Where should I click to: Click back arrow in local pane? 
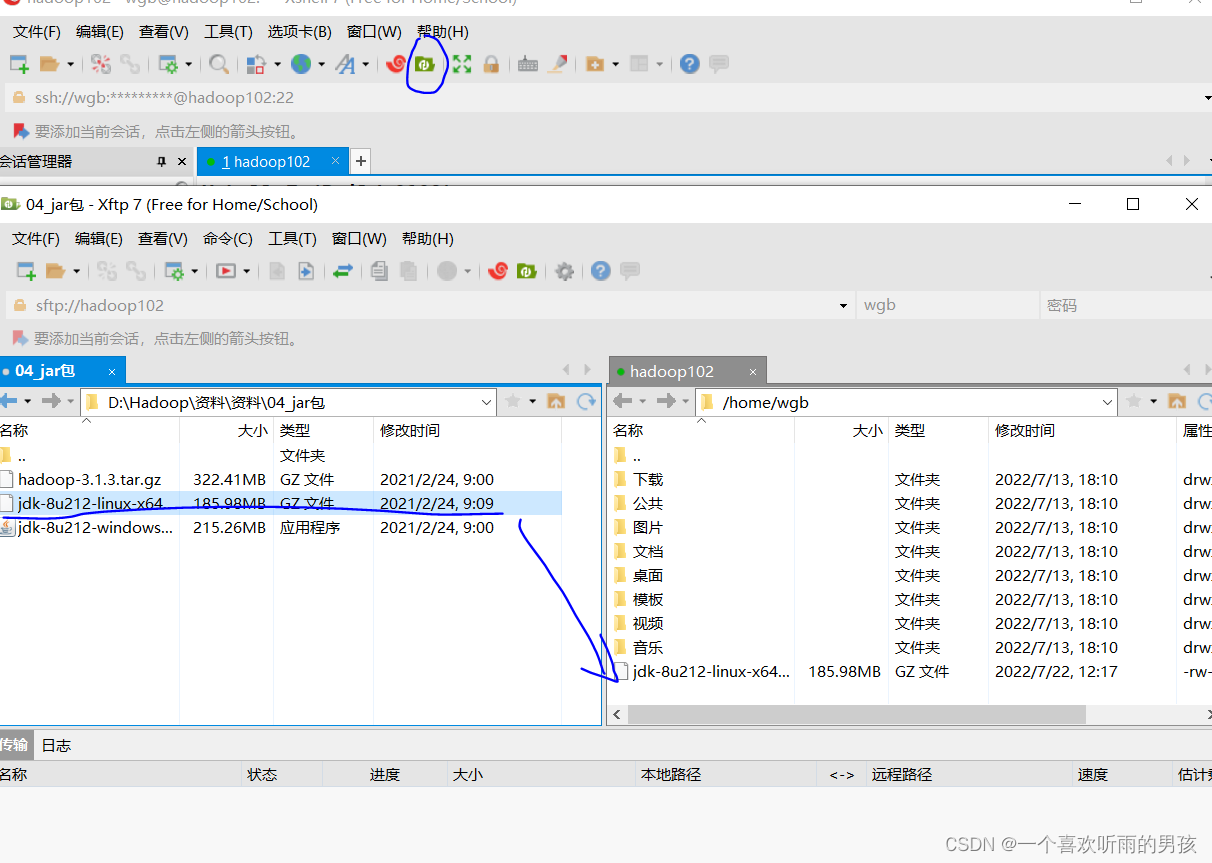coord(9,401)
